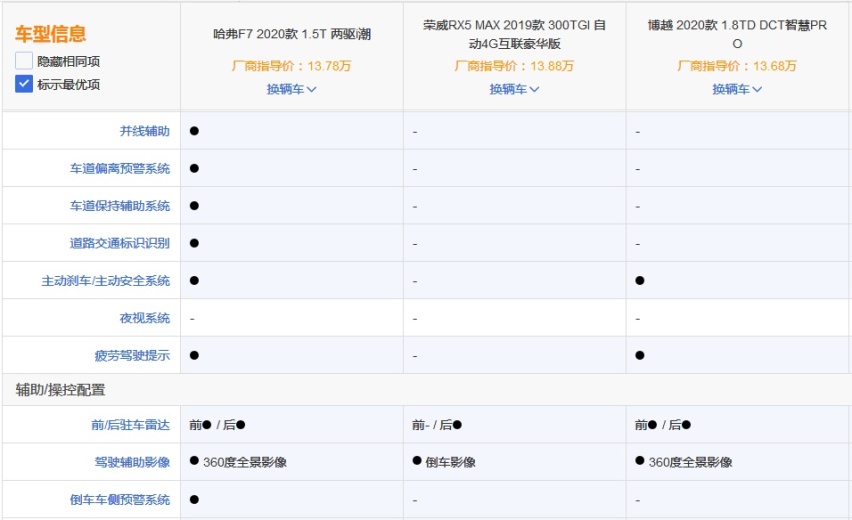Click the 厂商指导价：13.68万 price
Viewport: 852px width, 520px height.
737,66
